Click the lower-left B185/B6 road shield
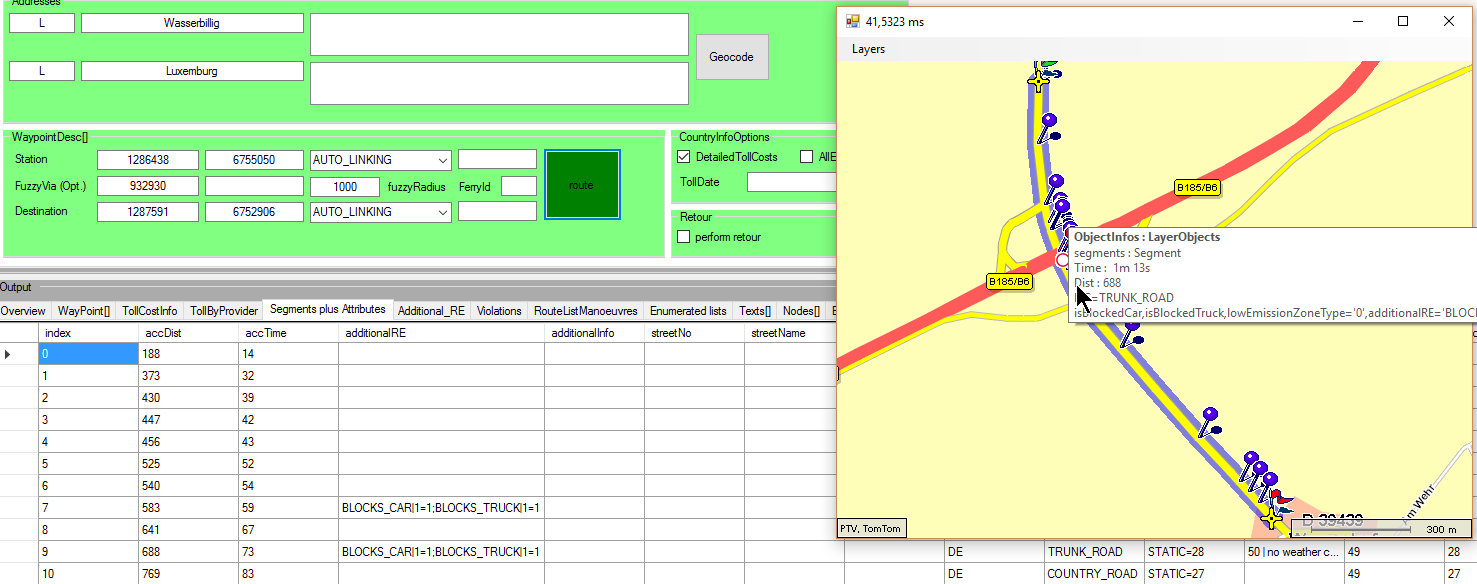Viewport: 1477px width, 584px height. pos(1009,282)
